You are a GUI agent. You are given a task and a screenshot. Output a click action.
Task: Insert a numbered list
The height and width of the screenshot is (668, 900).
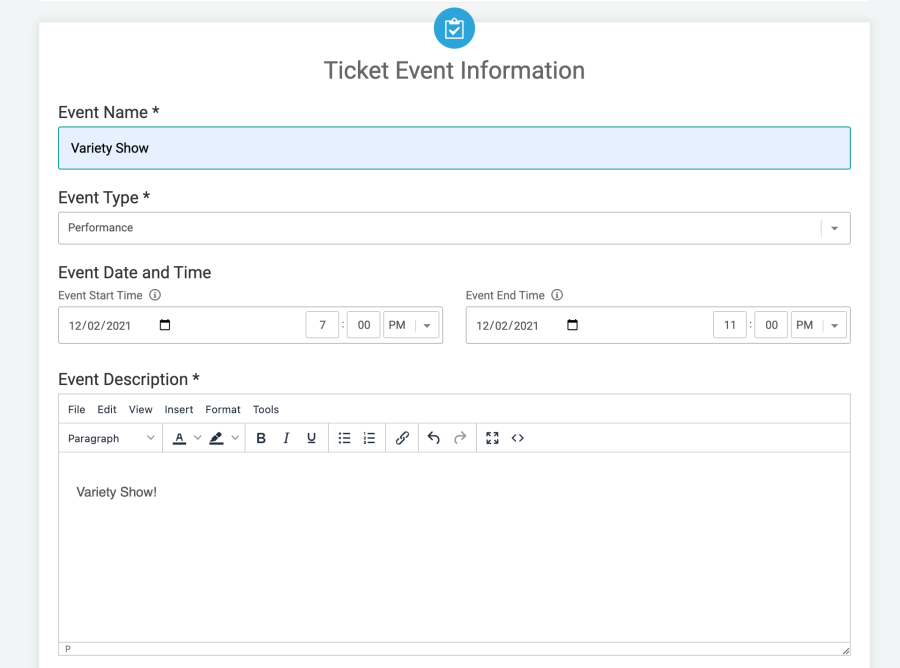coord(369,438)
